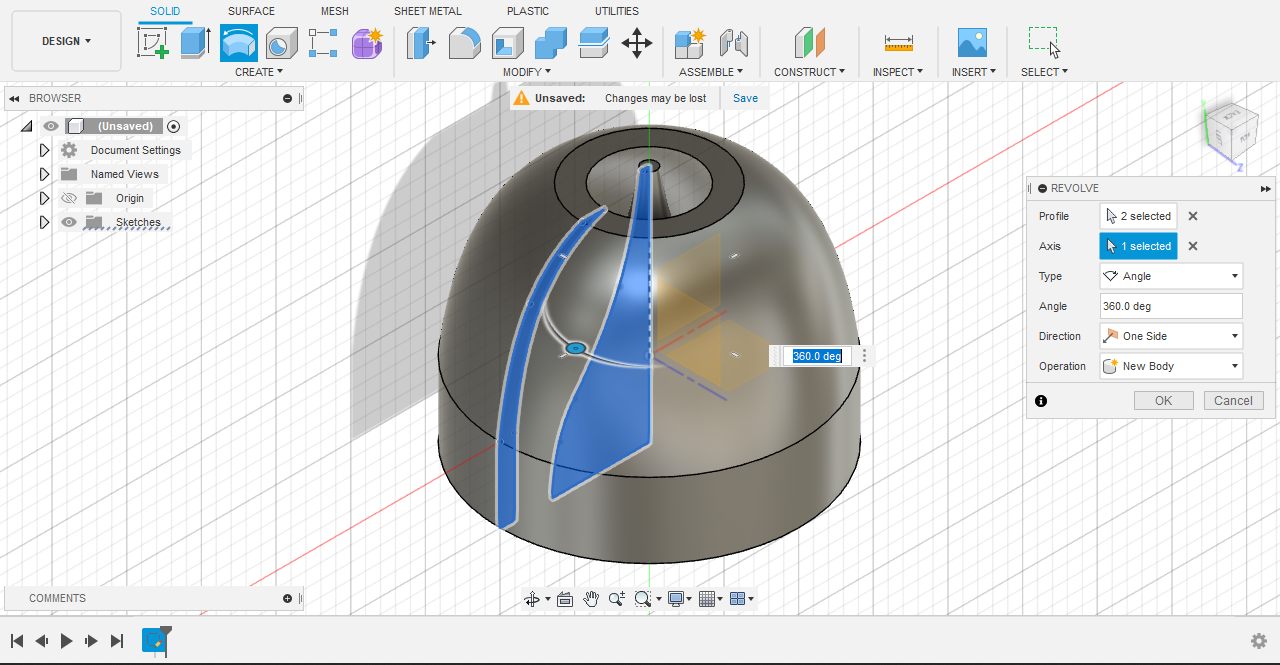
Task: Click the Angle input field in Revolve panel
Action: pyautogui.click(x=1171, y=306)
